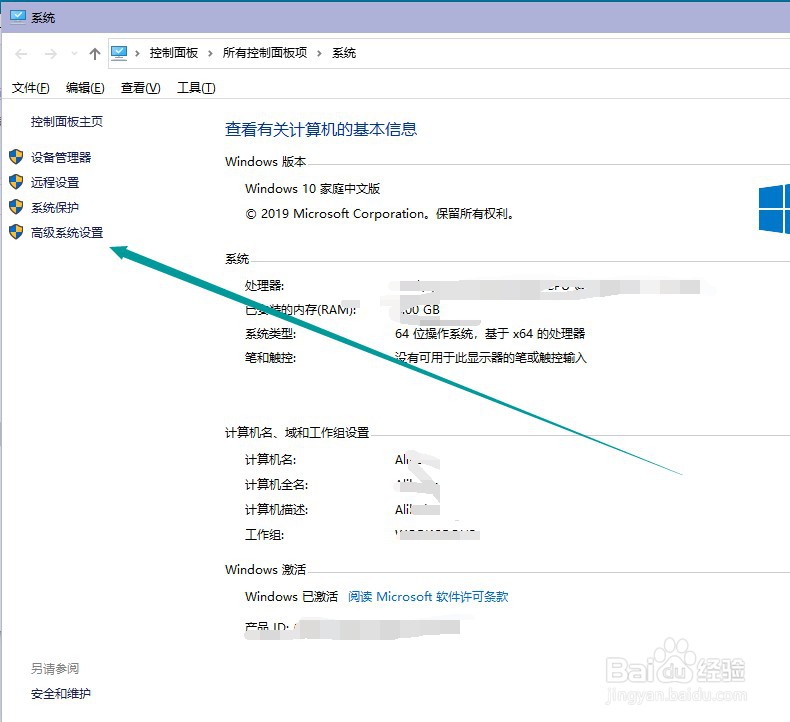Click the 计算机描述: label
The height and width of the screenshot is (722, 790).
pyautogui.click(x=277, y=509)
